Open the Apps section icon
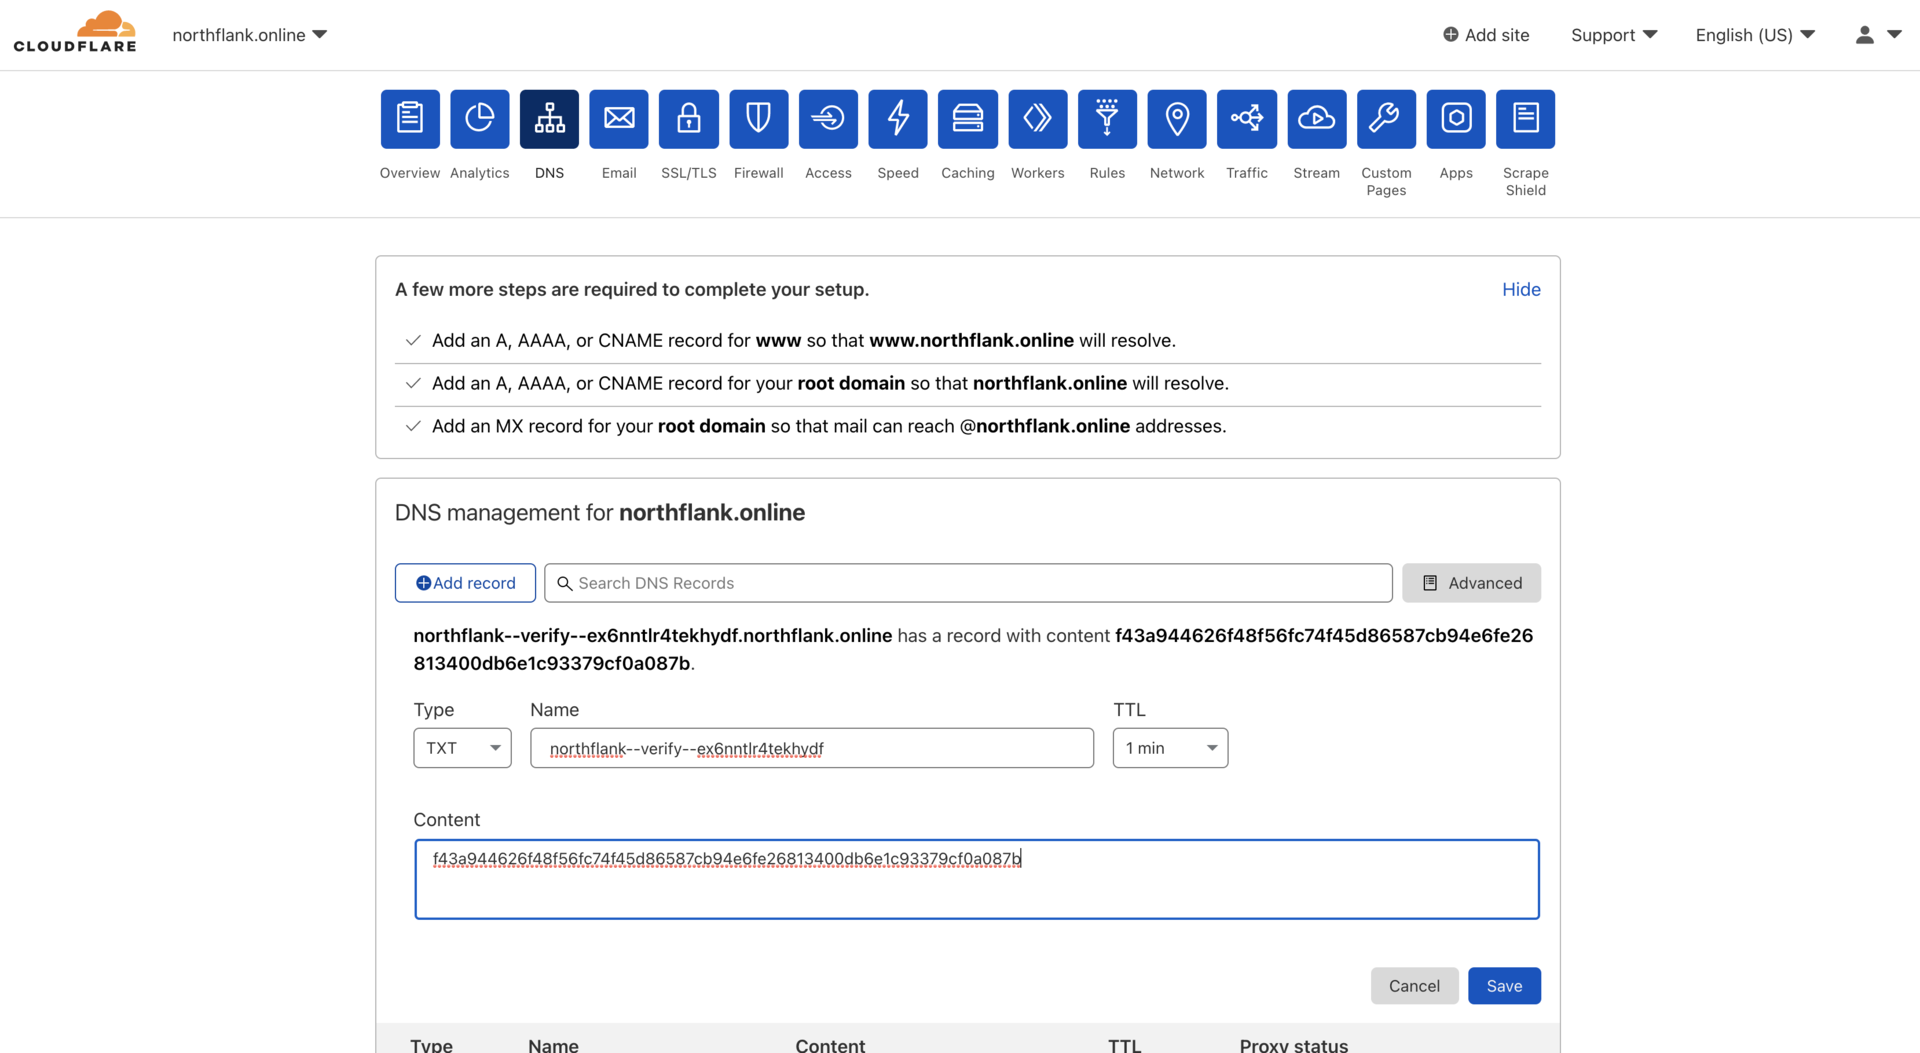 1456,119
